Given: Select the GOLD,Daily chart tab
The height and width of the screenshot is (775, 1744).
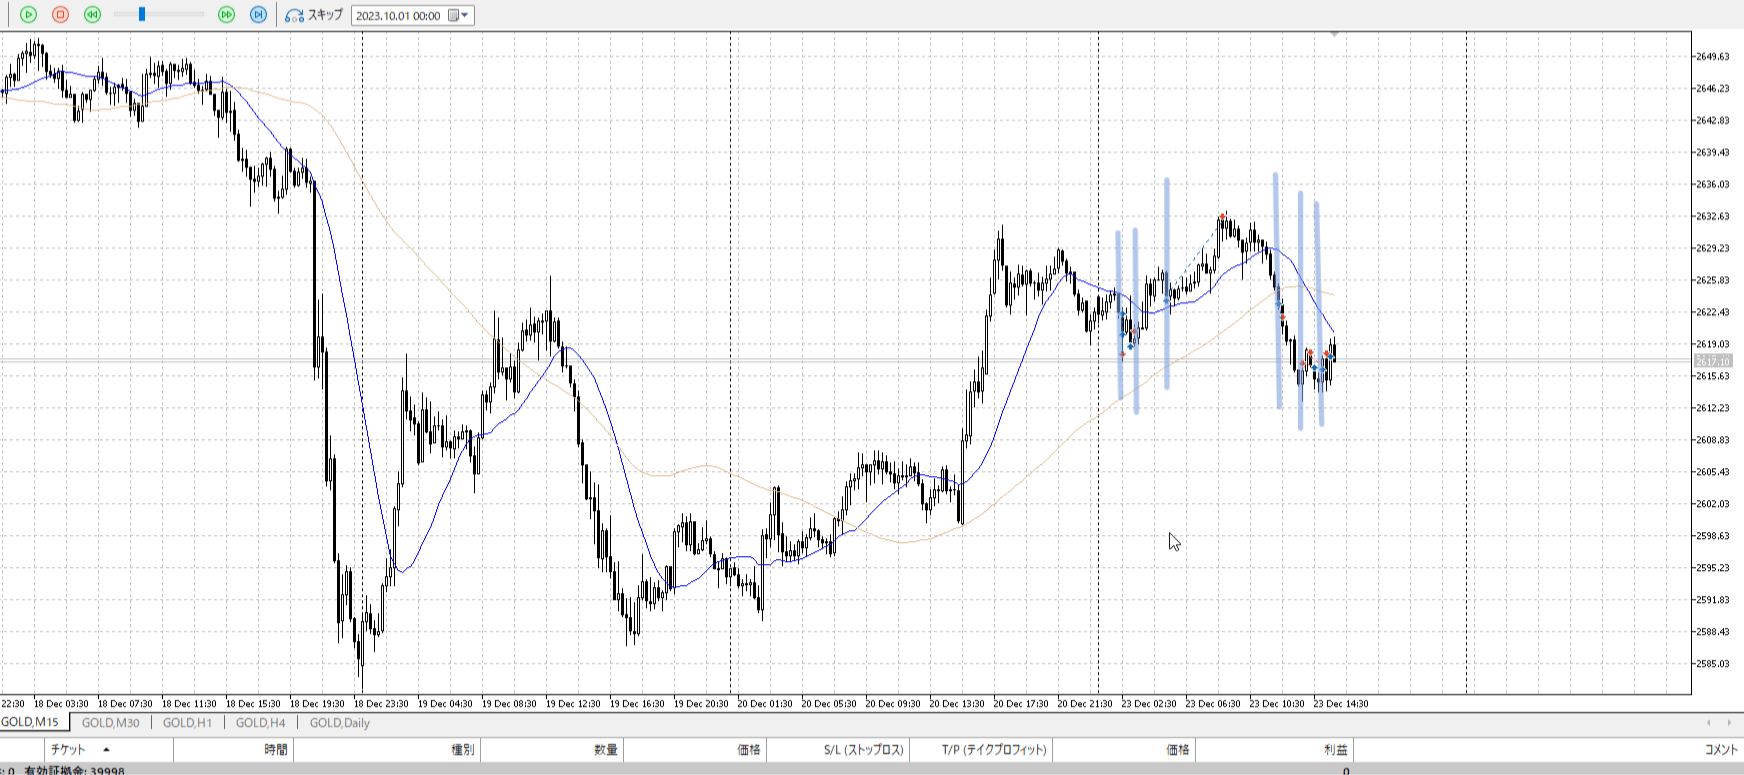Looking at the screenshot, I should pos(339,723).
